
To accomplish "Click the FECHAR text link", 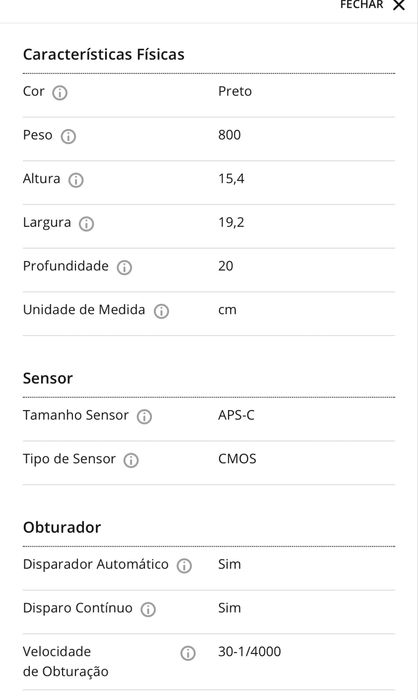I will coord(361,5).
